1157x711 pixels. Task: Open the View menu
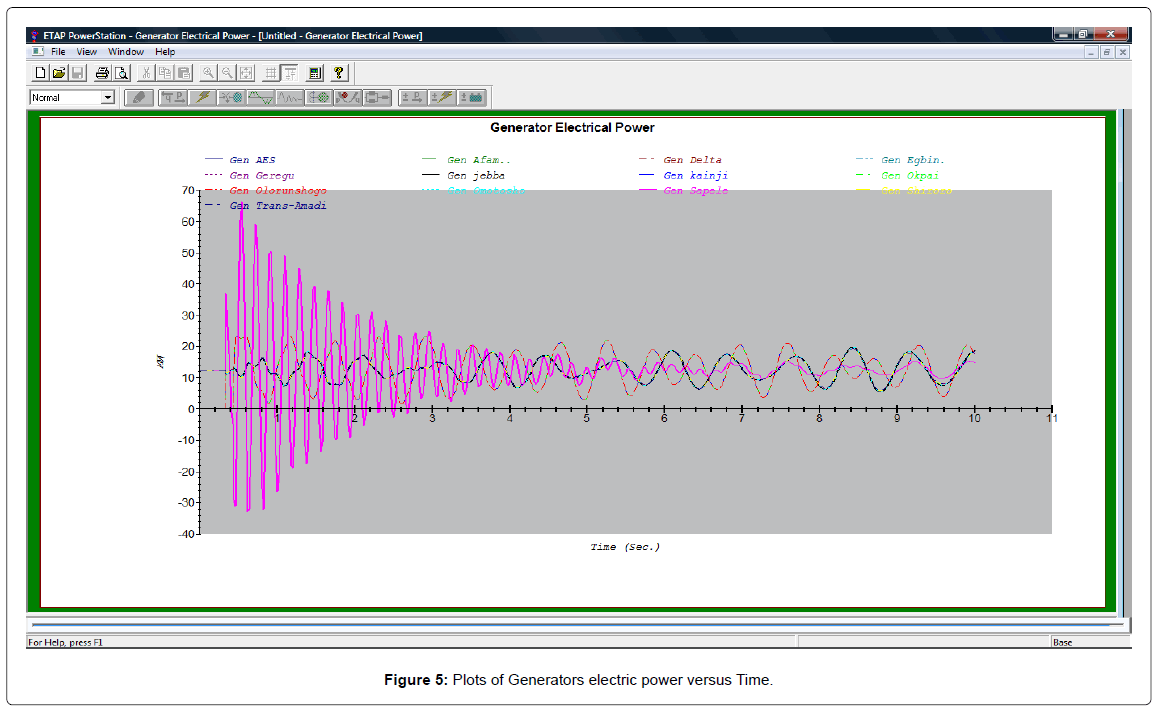point(86,52)
